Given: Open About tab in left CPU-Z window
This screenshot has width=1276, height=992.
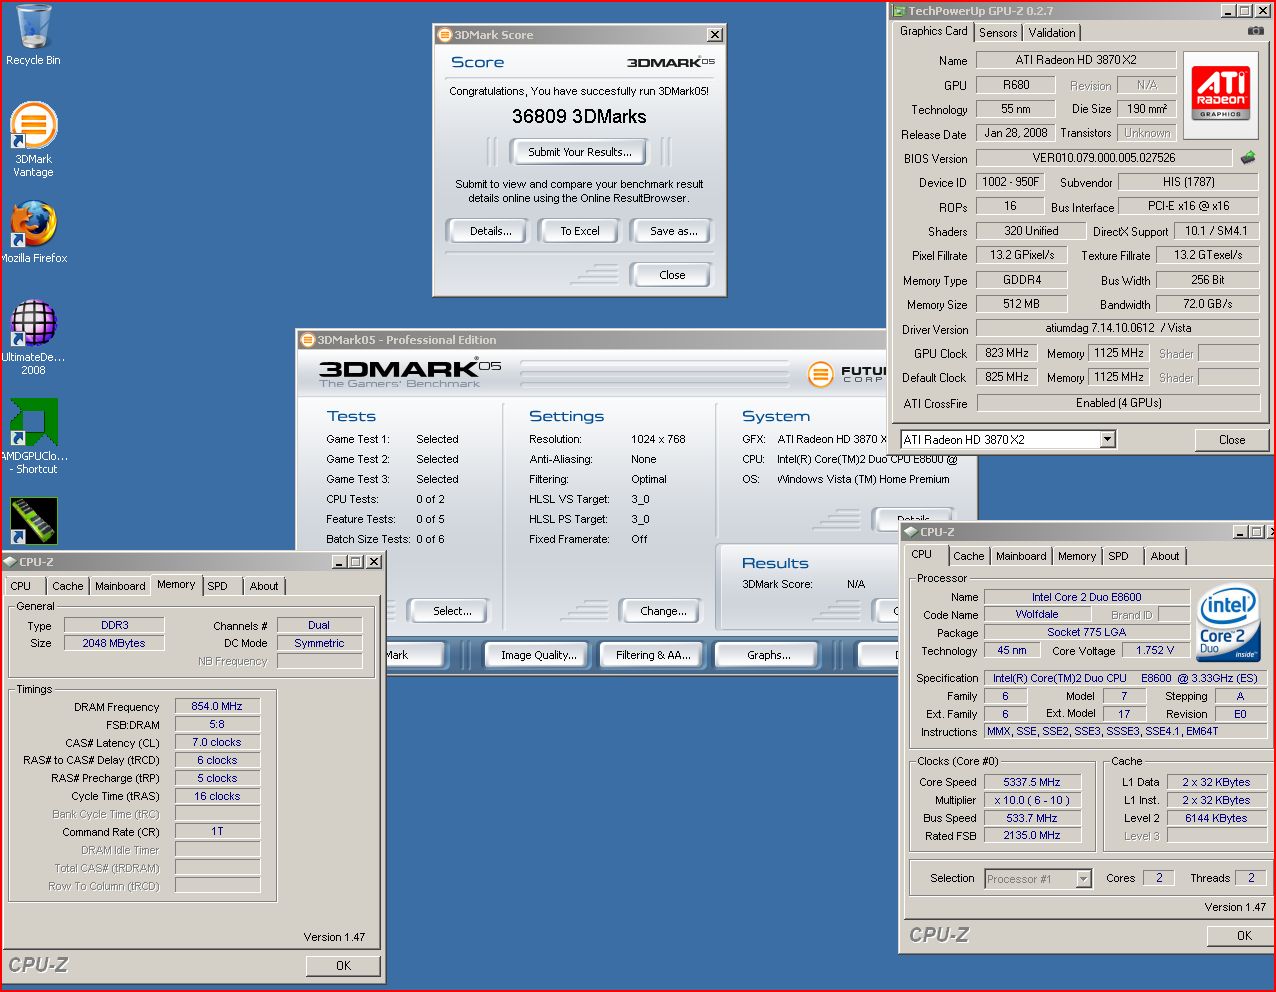Looking at the screenshot, I should click(264, 586).
